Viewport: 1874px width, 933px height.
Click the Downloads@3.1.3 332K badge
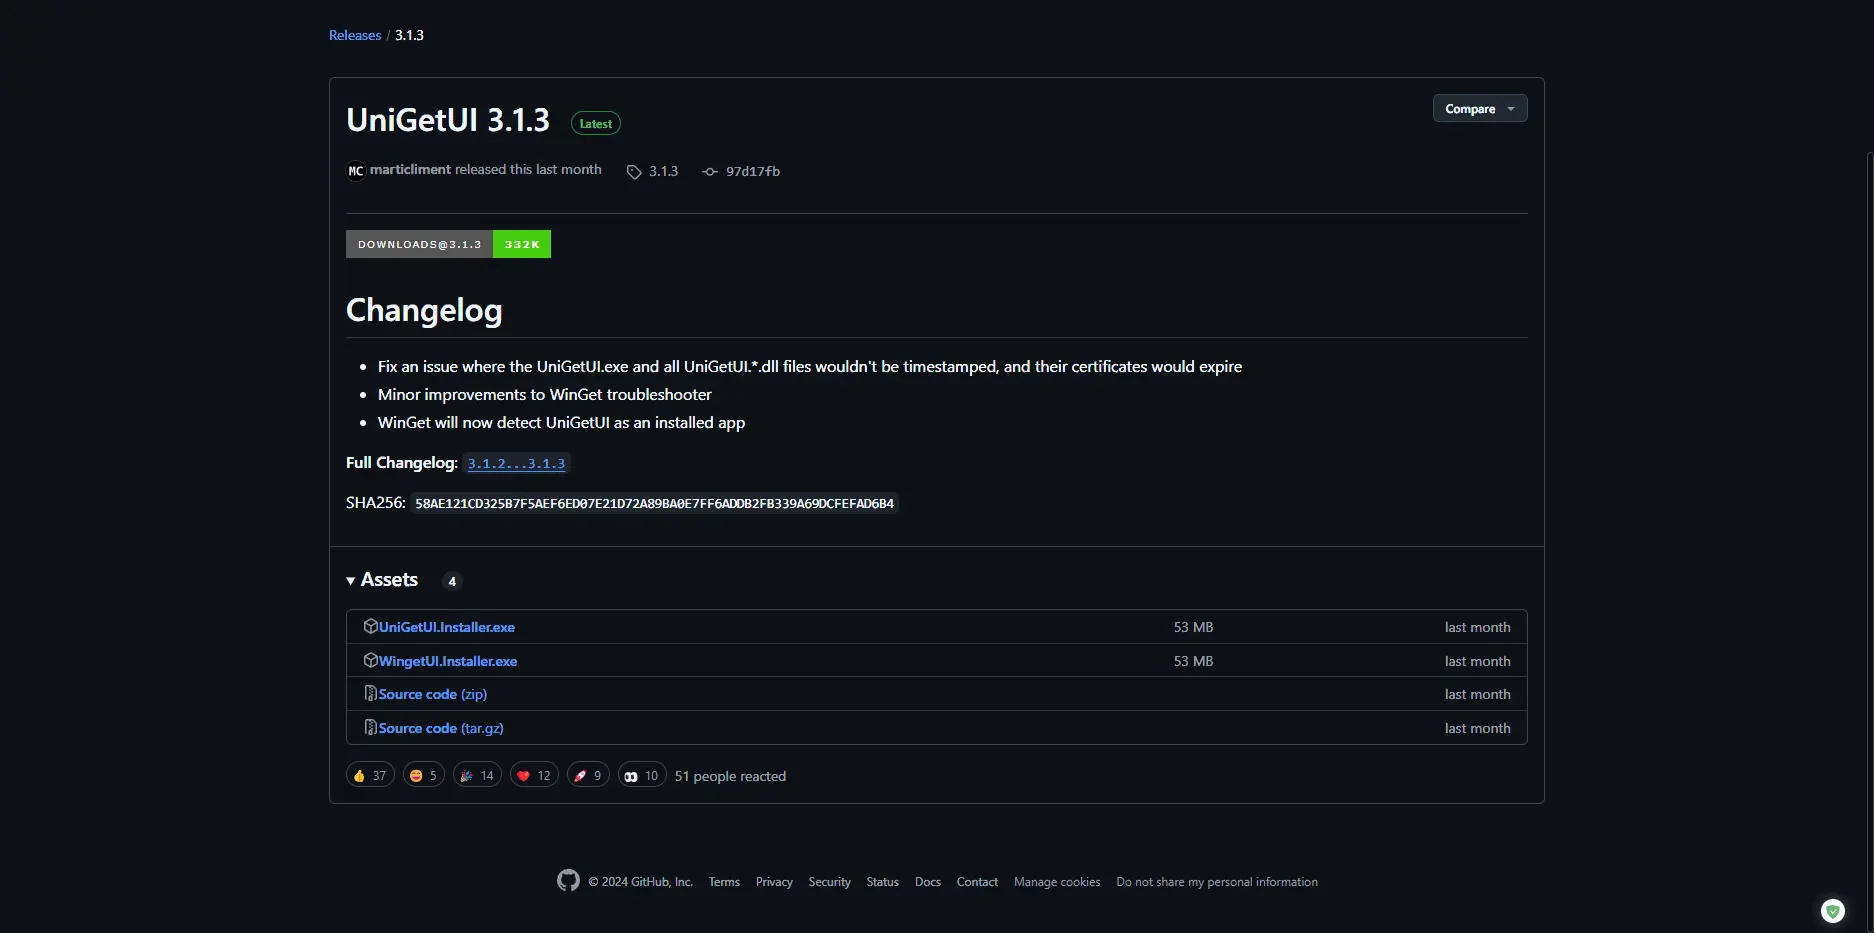coord(448,244)
